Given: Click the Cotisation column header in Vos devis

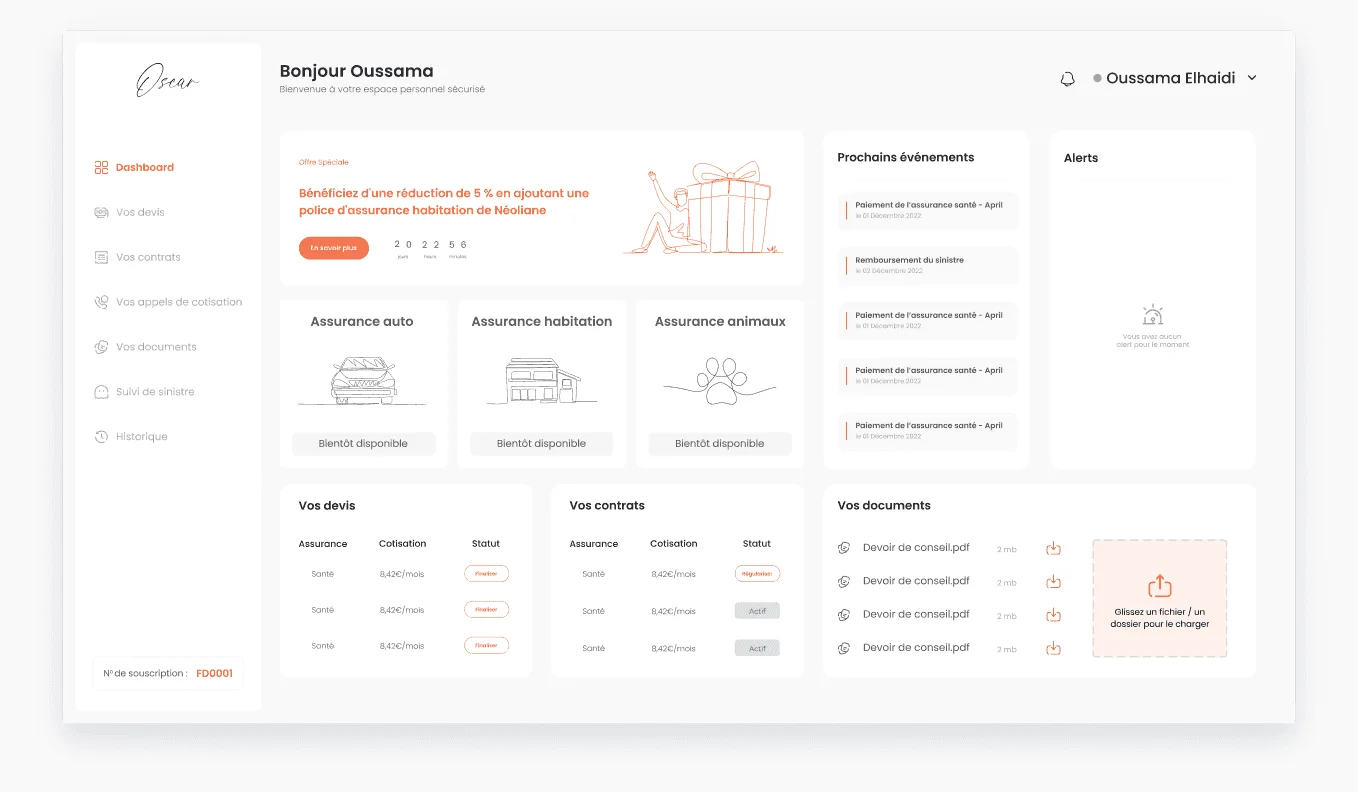Looking at the screenshot, I should pyautogui.click(x=403, y=544).
